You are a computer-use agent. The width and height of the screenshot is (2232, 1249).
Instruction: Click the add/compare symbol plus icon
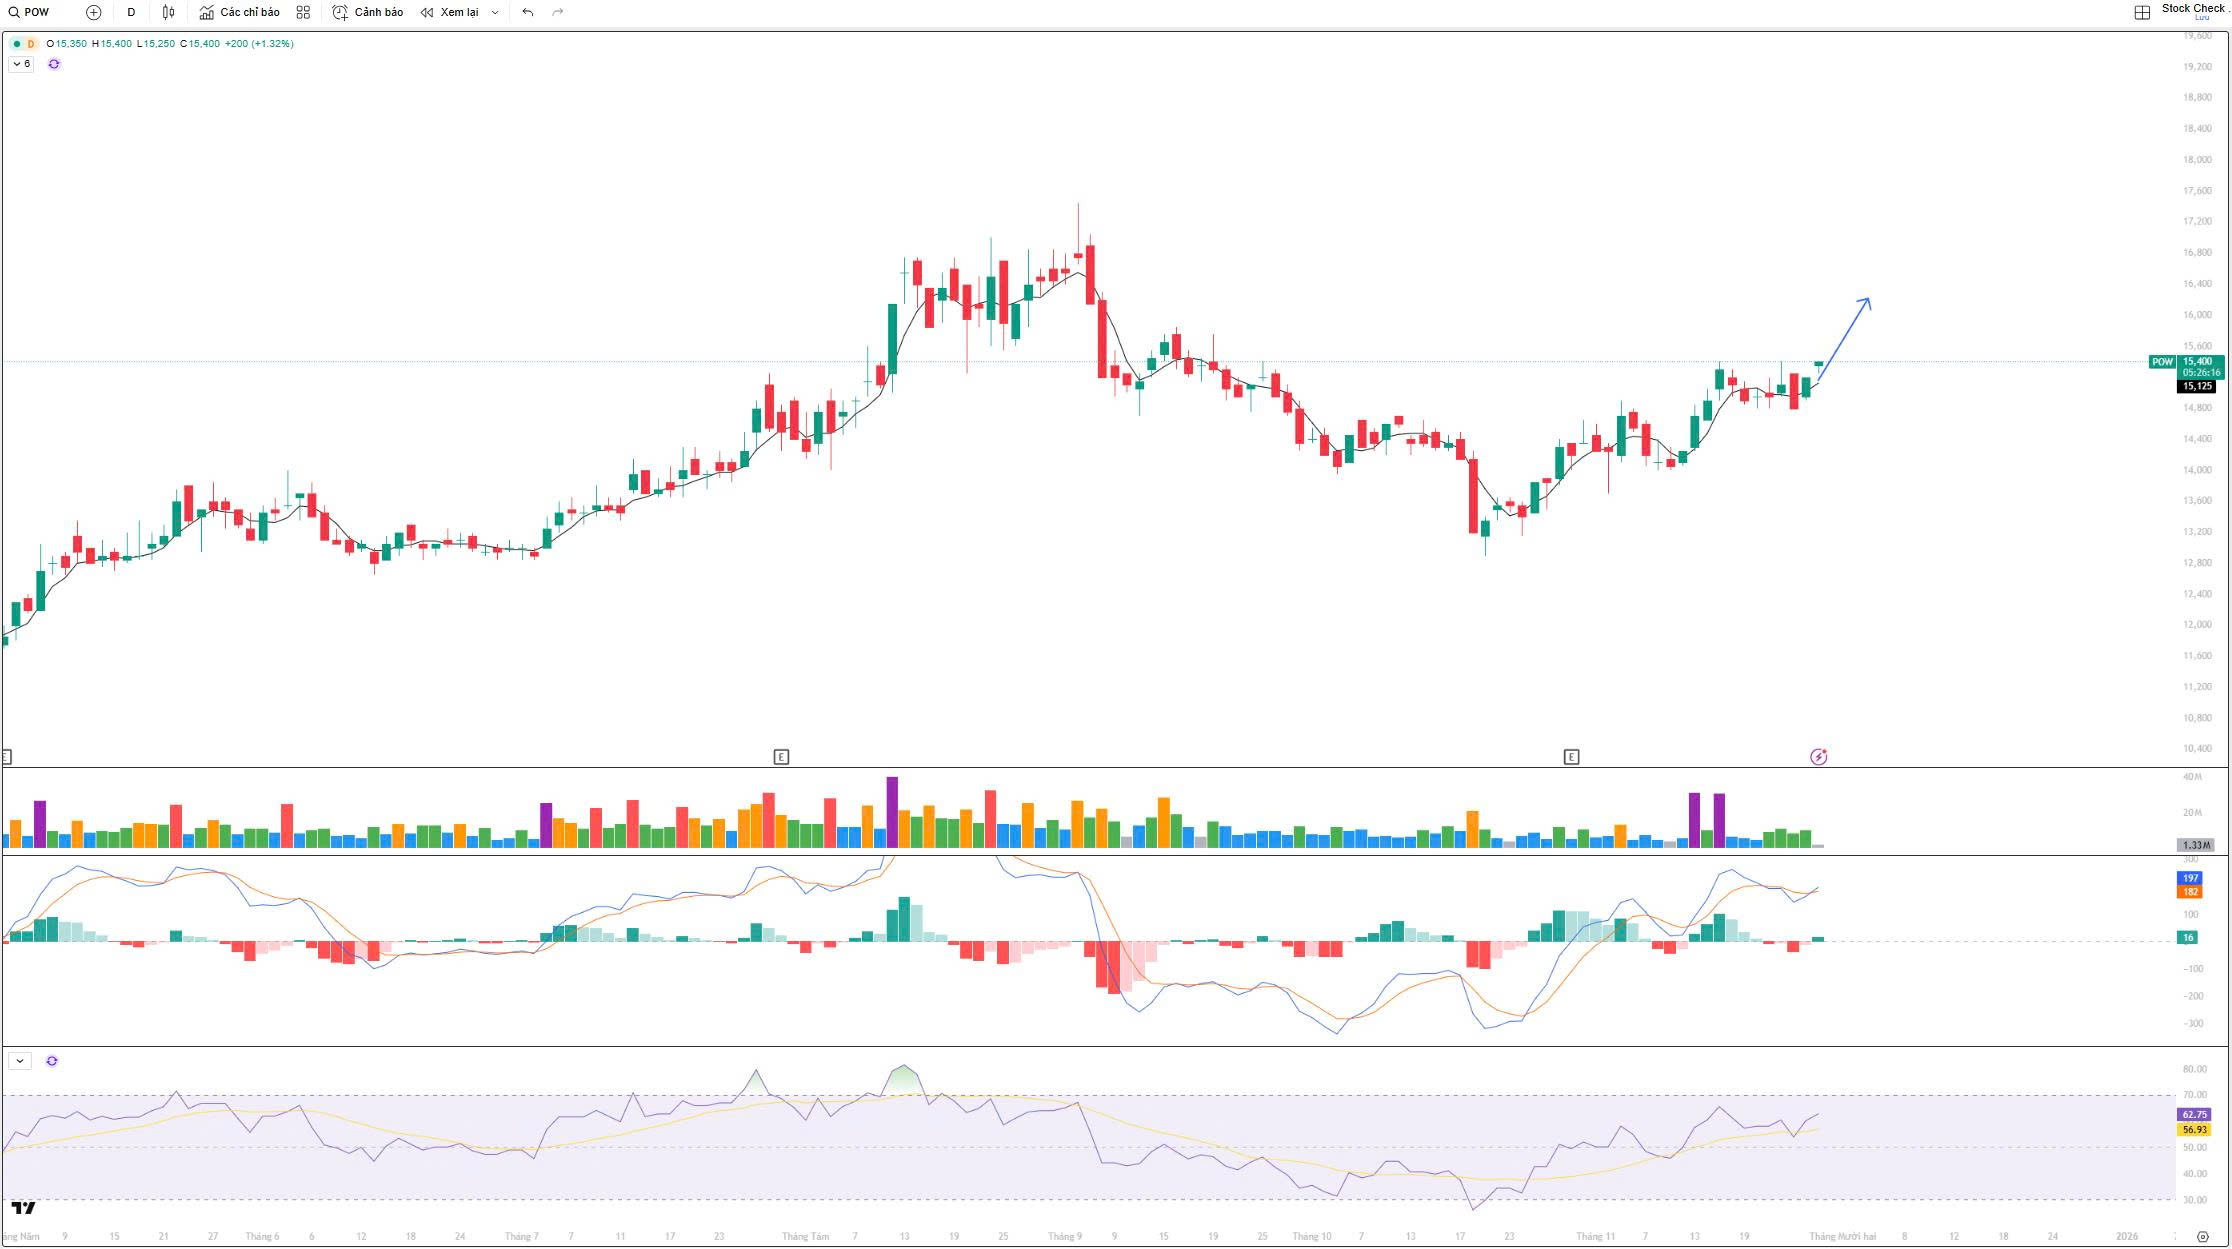pos(94,12)
